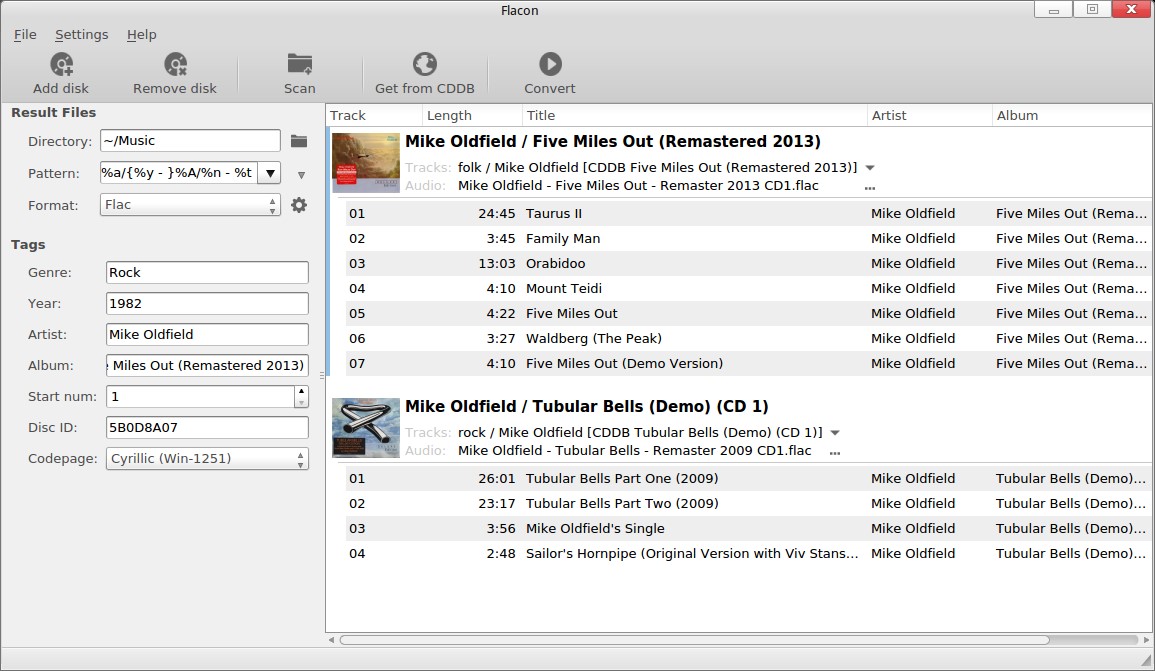Click the Artist column header

[928, 115]
